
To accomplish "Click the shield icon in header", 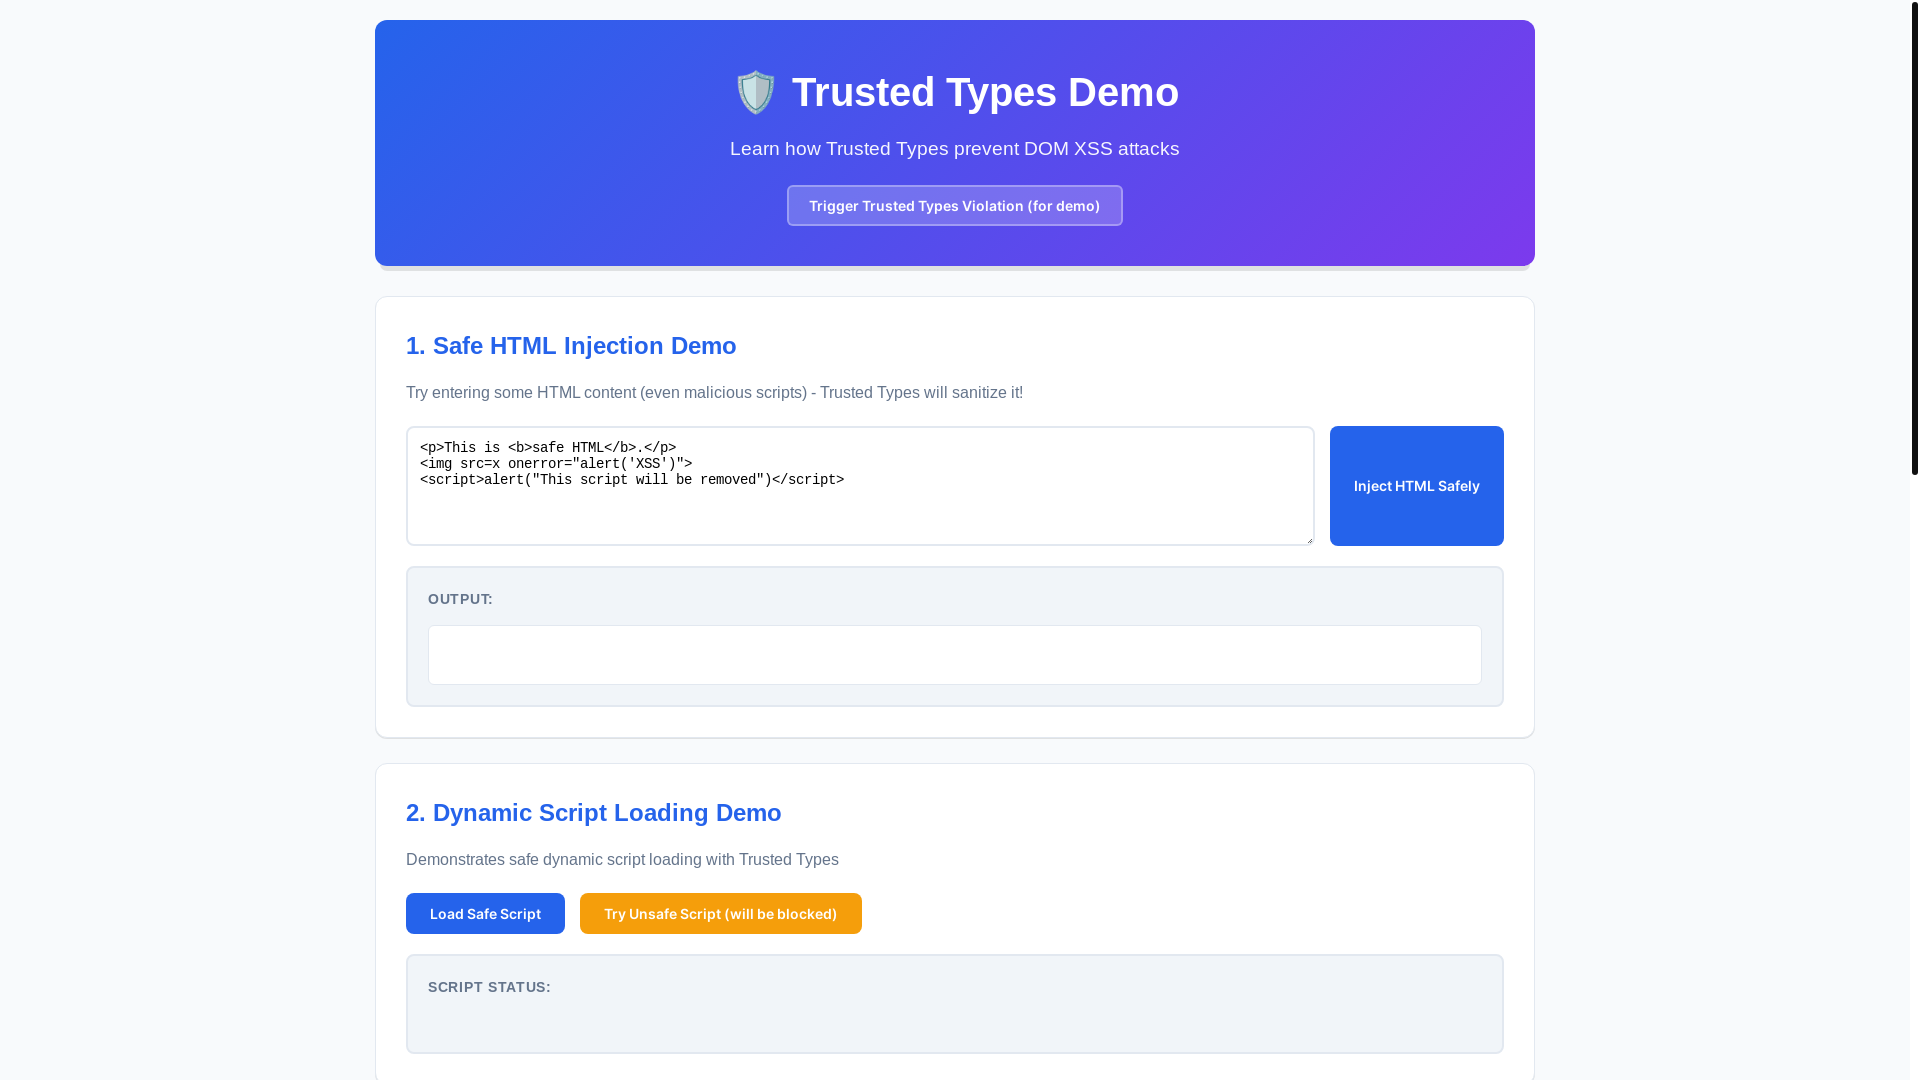I will click(755, 92).
